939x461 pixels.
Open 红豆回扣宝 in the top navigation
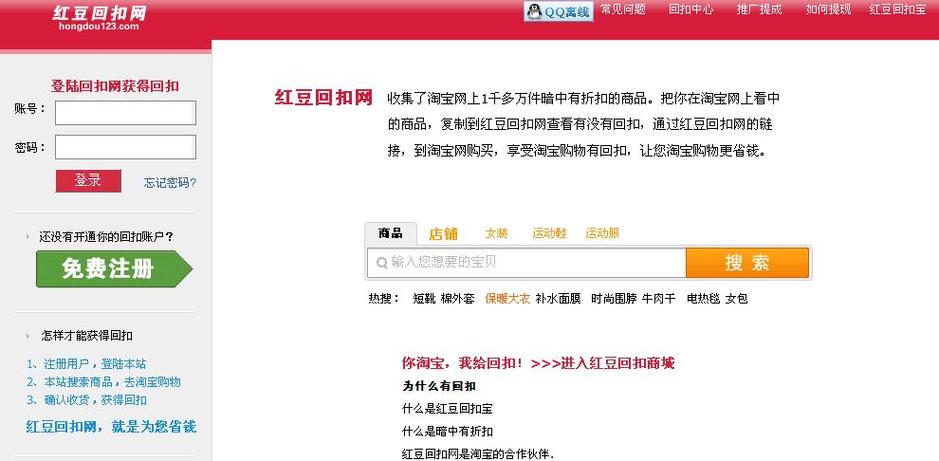coord(897,10)
